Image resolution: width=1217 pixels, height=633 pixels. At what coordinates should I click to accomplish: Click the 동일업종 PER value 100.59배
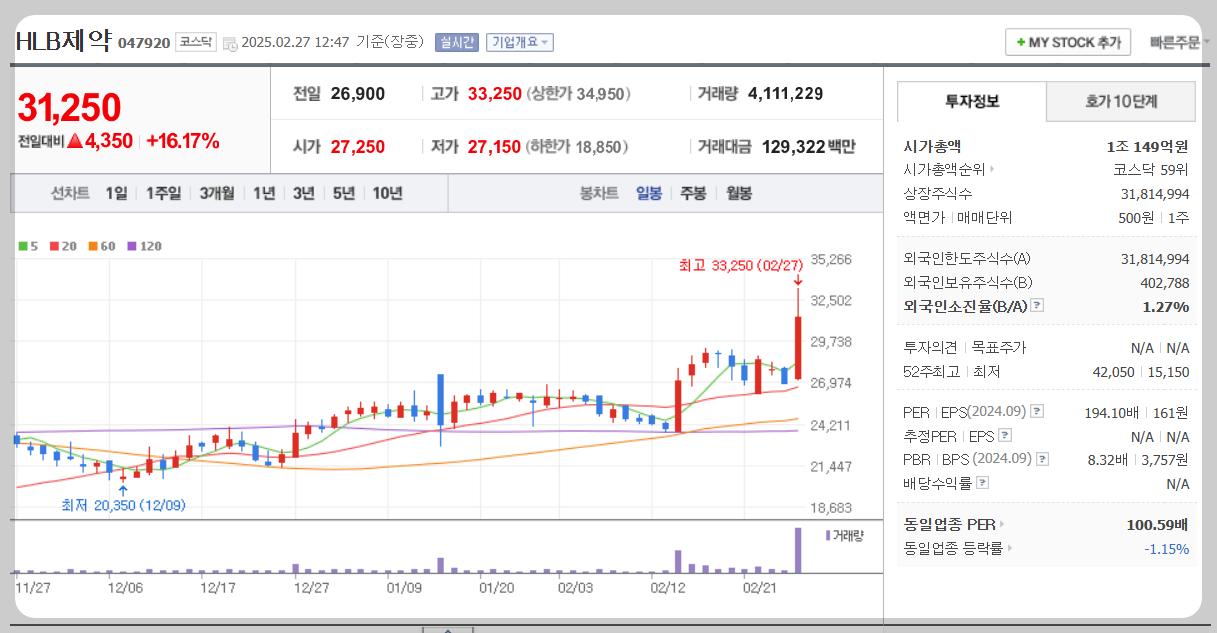point(1157,524)
